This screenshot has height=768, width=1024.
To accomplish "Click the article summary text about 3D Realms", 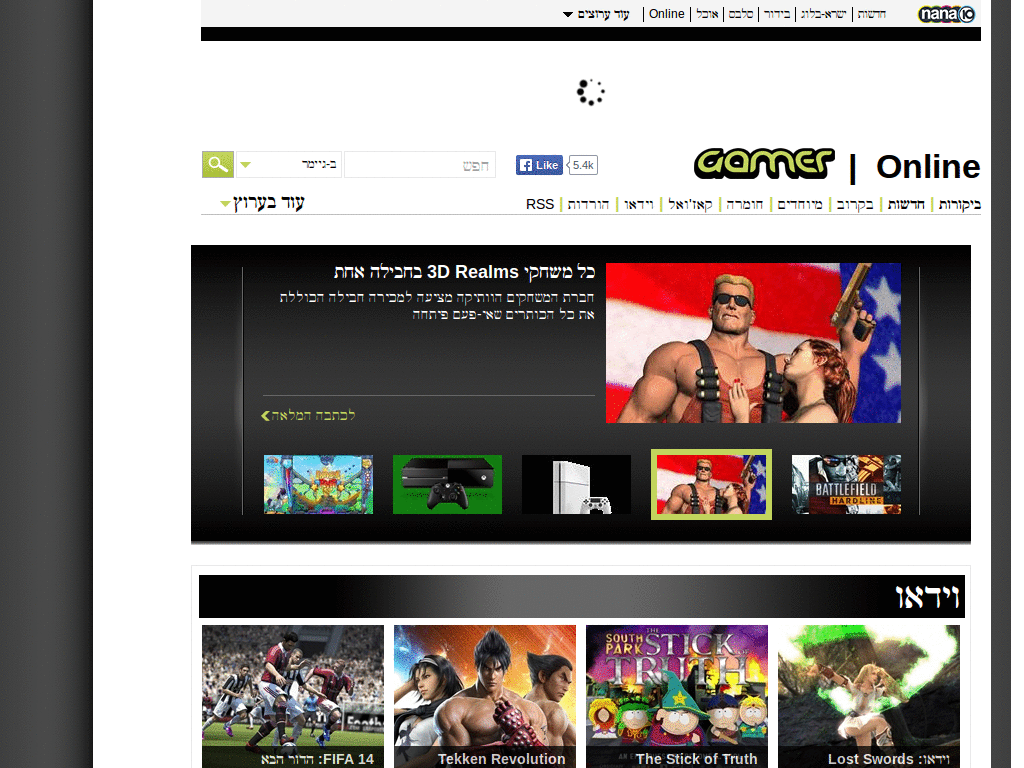I will coord(437,306).
